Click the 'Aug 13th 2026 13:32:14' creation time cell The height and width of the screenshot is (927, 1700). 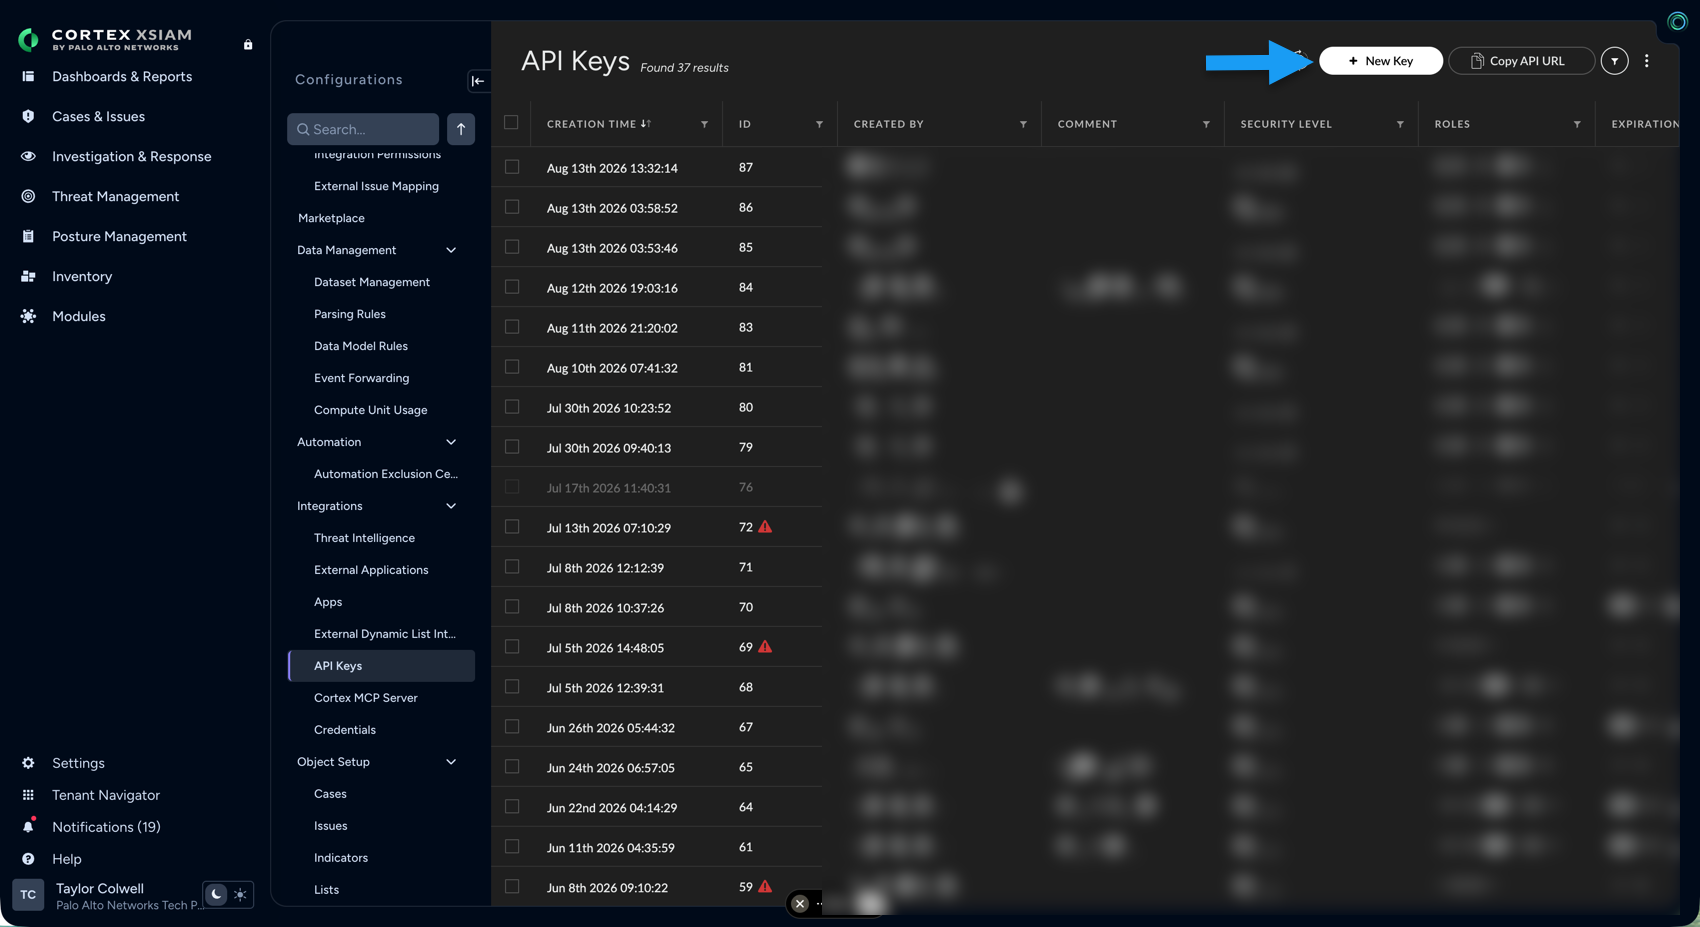click(612, 168)
